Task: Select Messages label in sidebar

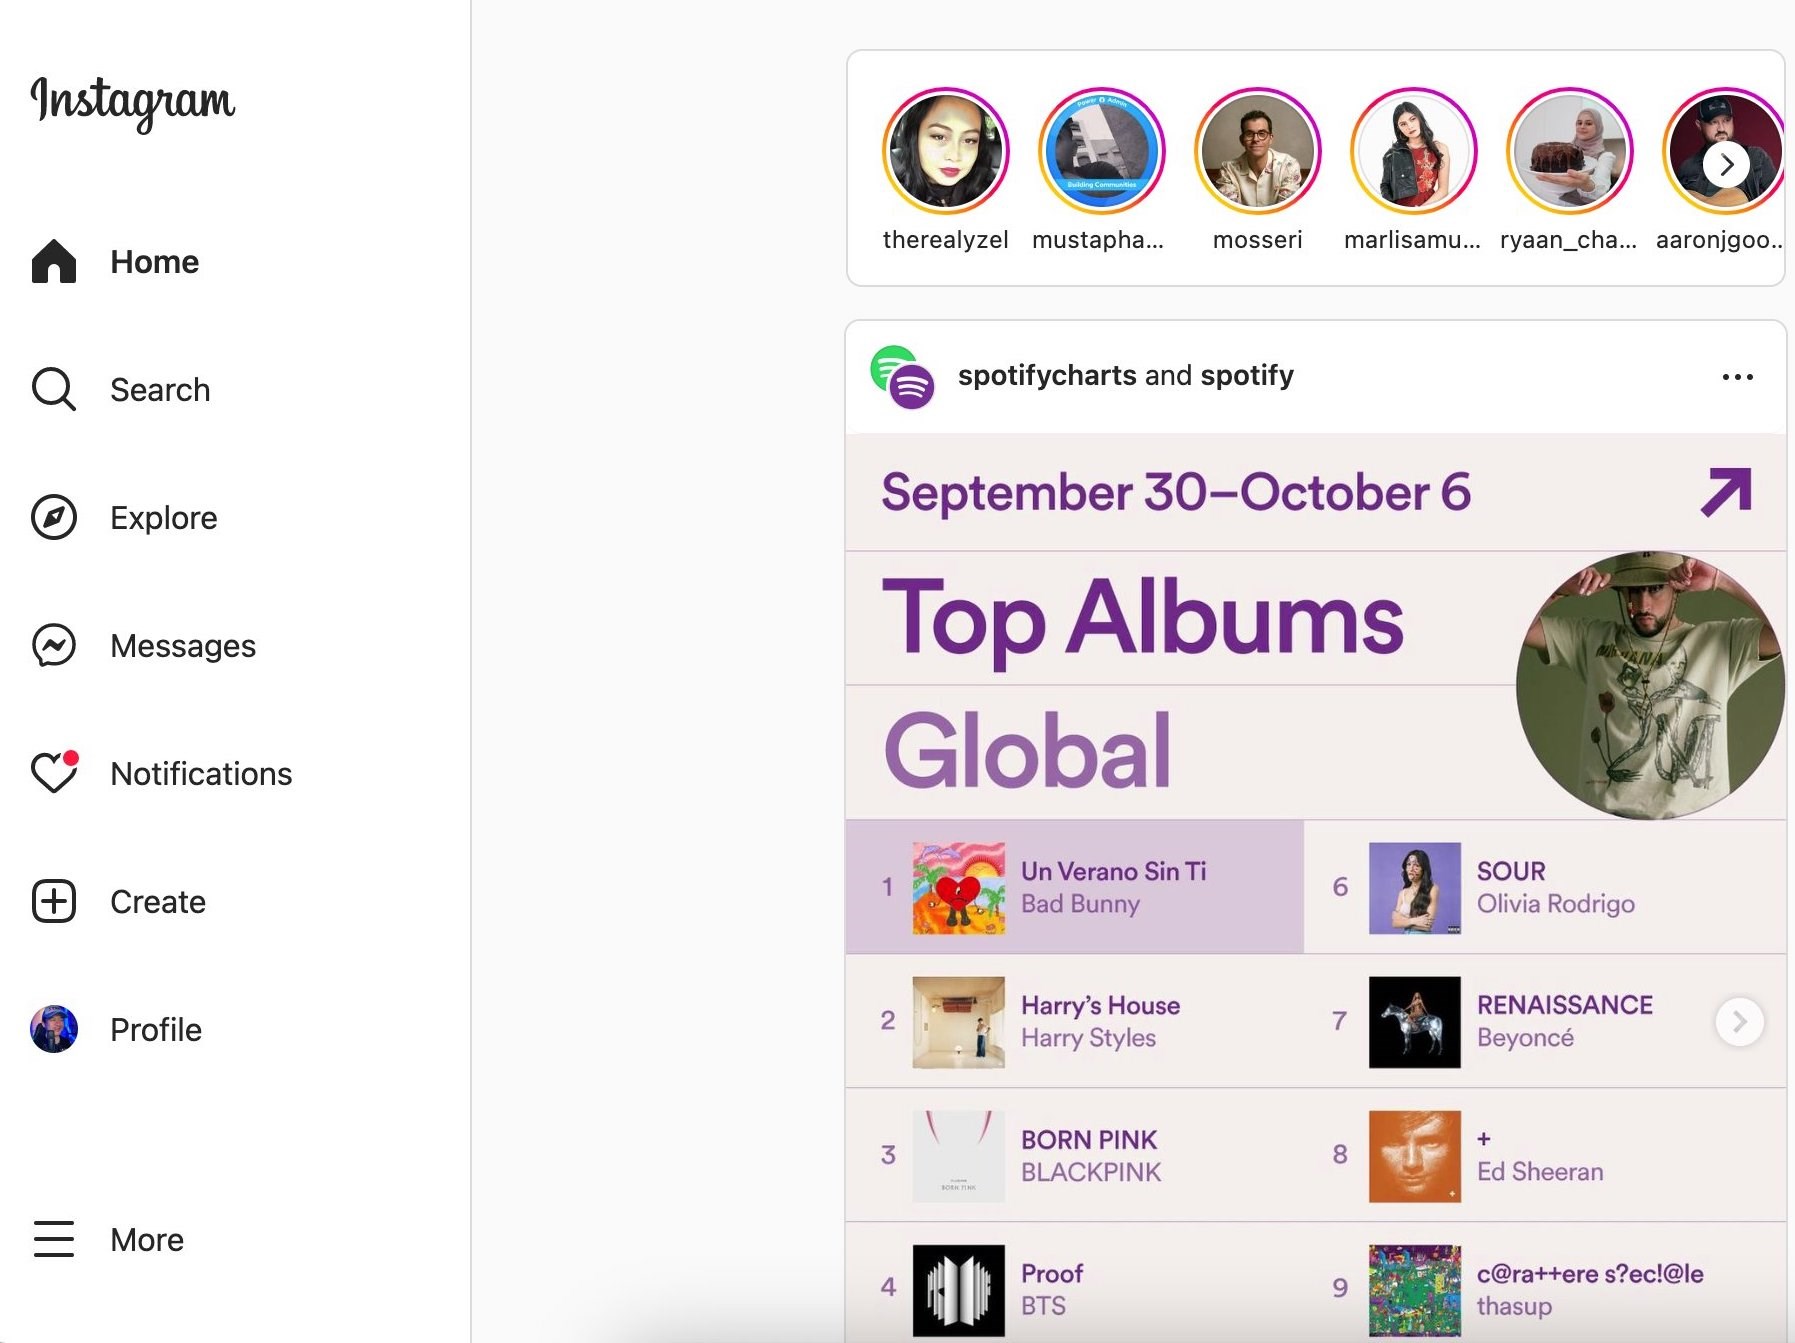Action: pyautogui.click(x=183, y=646)
